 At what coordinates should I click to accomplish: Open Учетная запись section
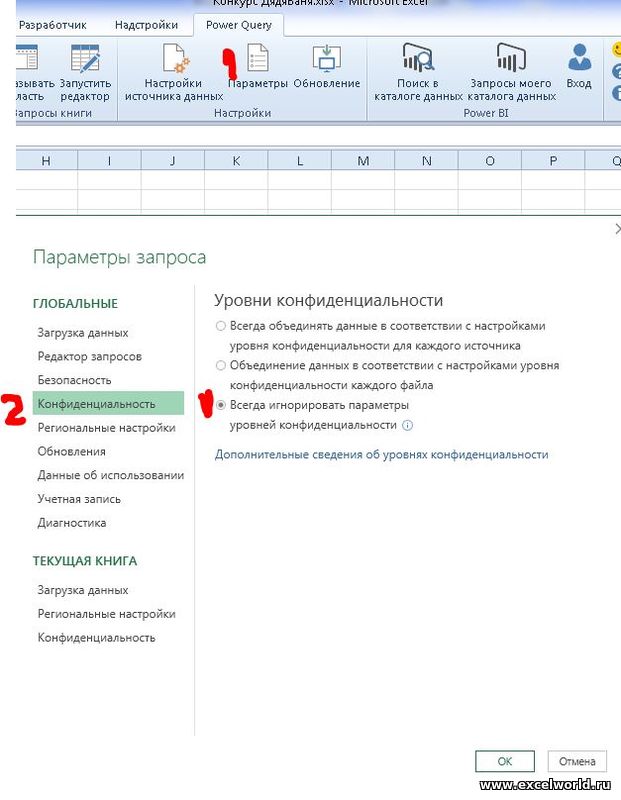tap(79, 499)
